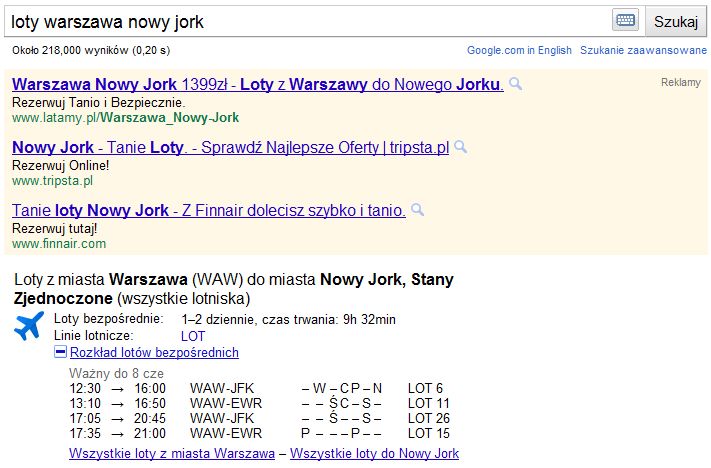
Task: Open the Finnair Tanie loty ad link
Action: (208, 210)
